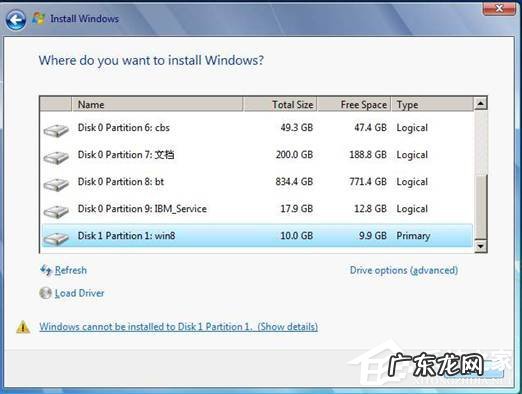The width and height of the screenshot is (522, 394).
Task: Click the 188.8 GB free space value
Action: tap(368, 155)
